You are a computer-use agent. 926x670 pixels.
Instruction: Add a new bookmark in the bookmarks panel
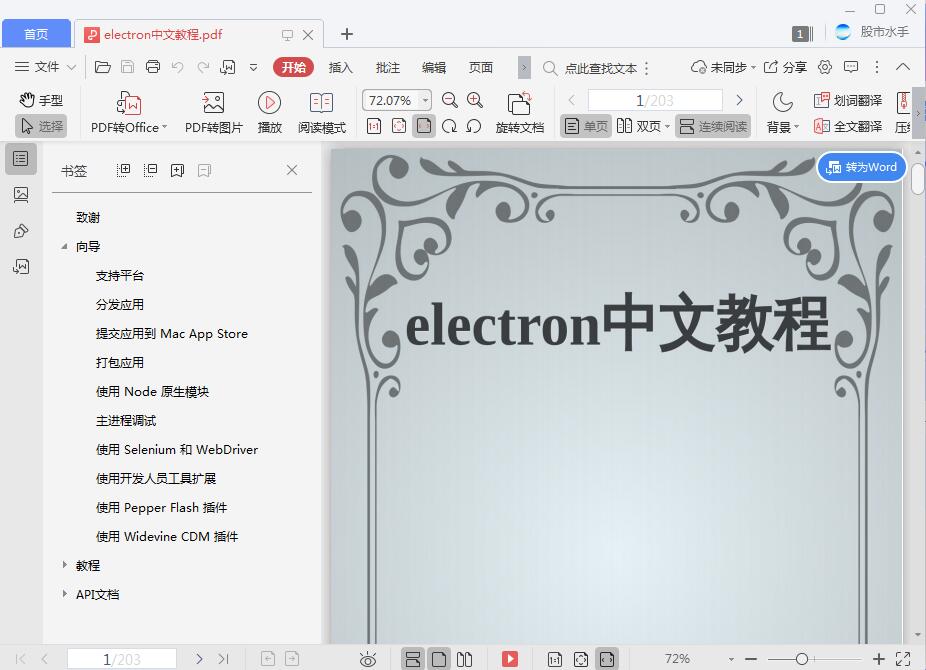point(178,170)
